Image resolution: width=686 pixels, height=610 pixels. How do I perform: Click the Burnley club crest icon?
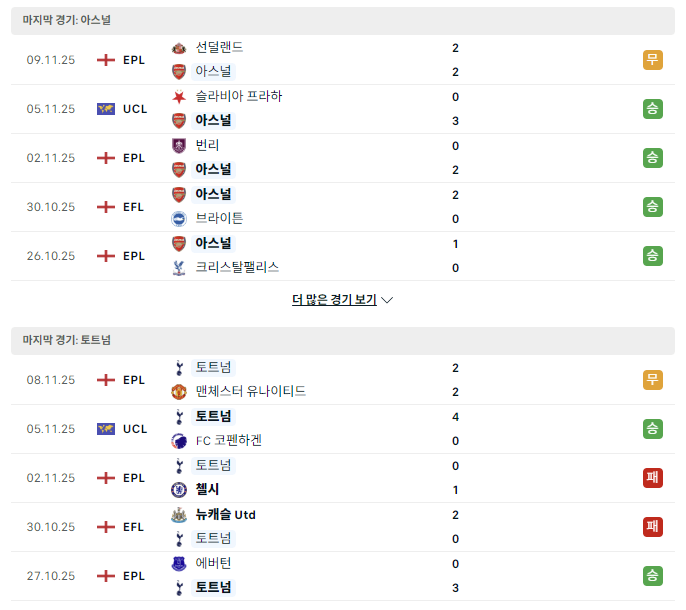[x=178, y=146]
